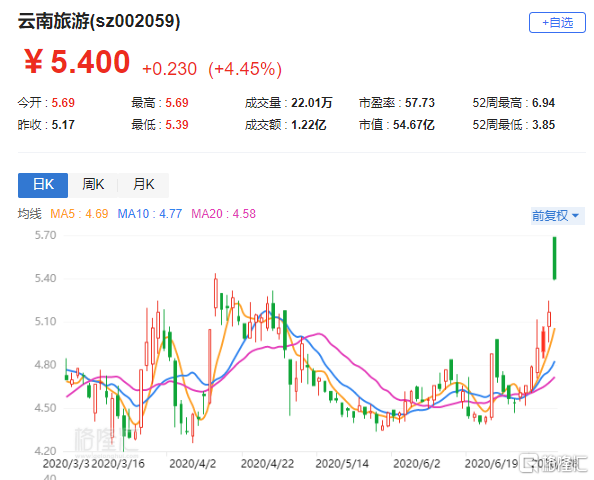Click the 市盈率 value 57.73
Image resolution: width=594 pixels, height=480 pixels.
[x=420, y=103]
